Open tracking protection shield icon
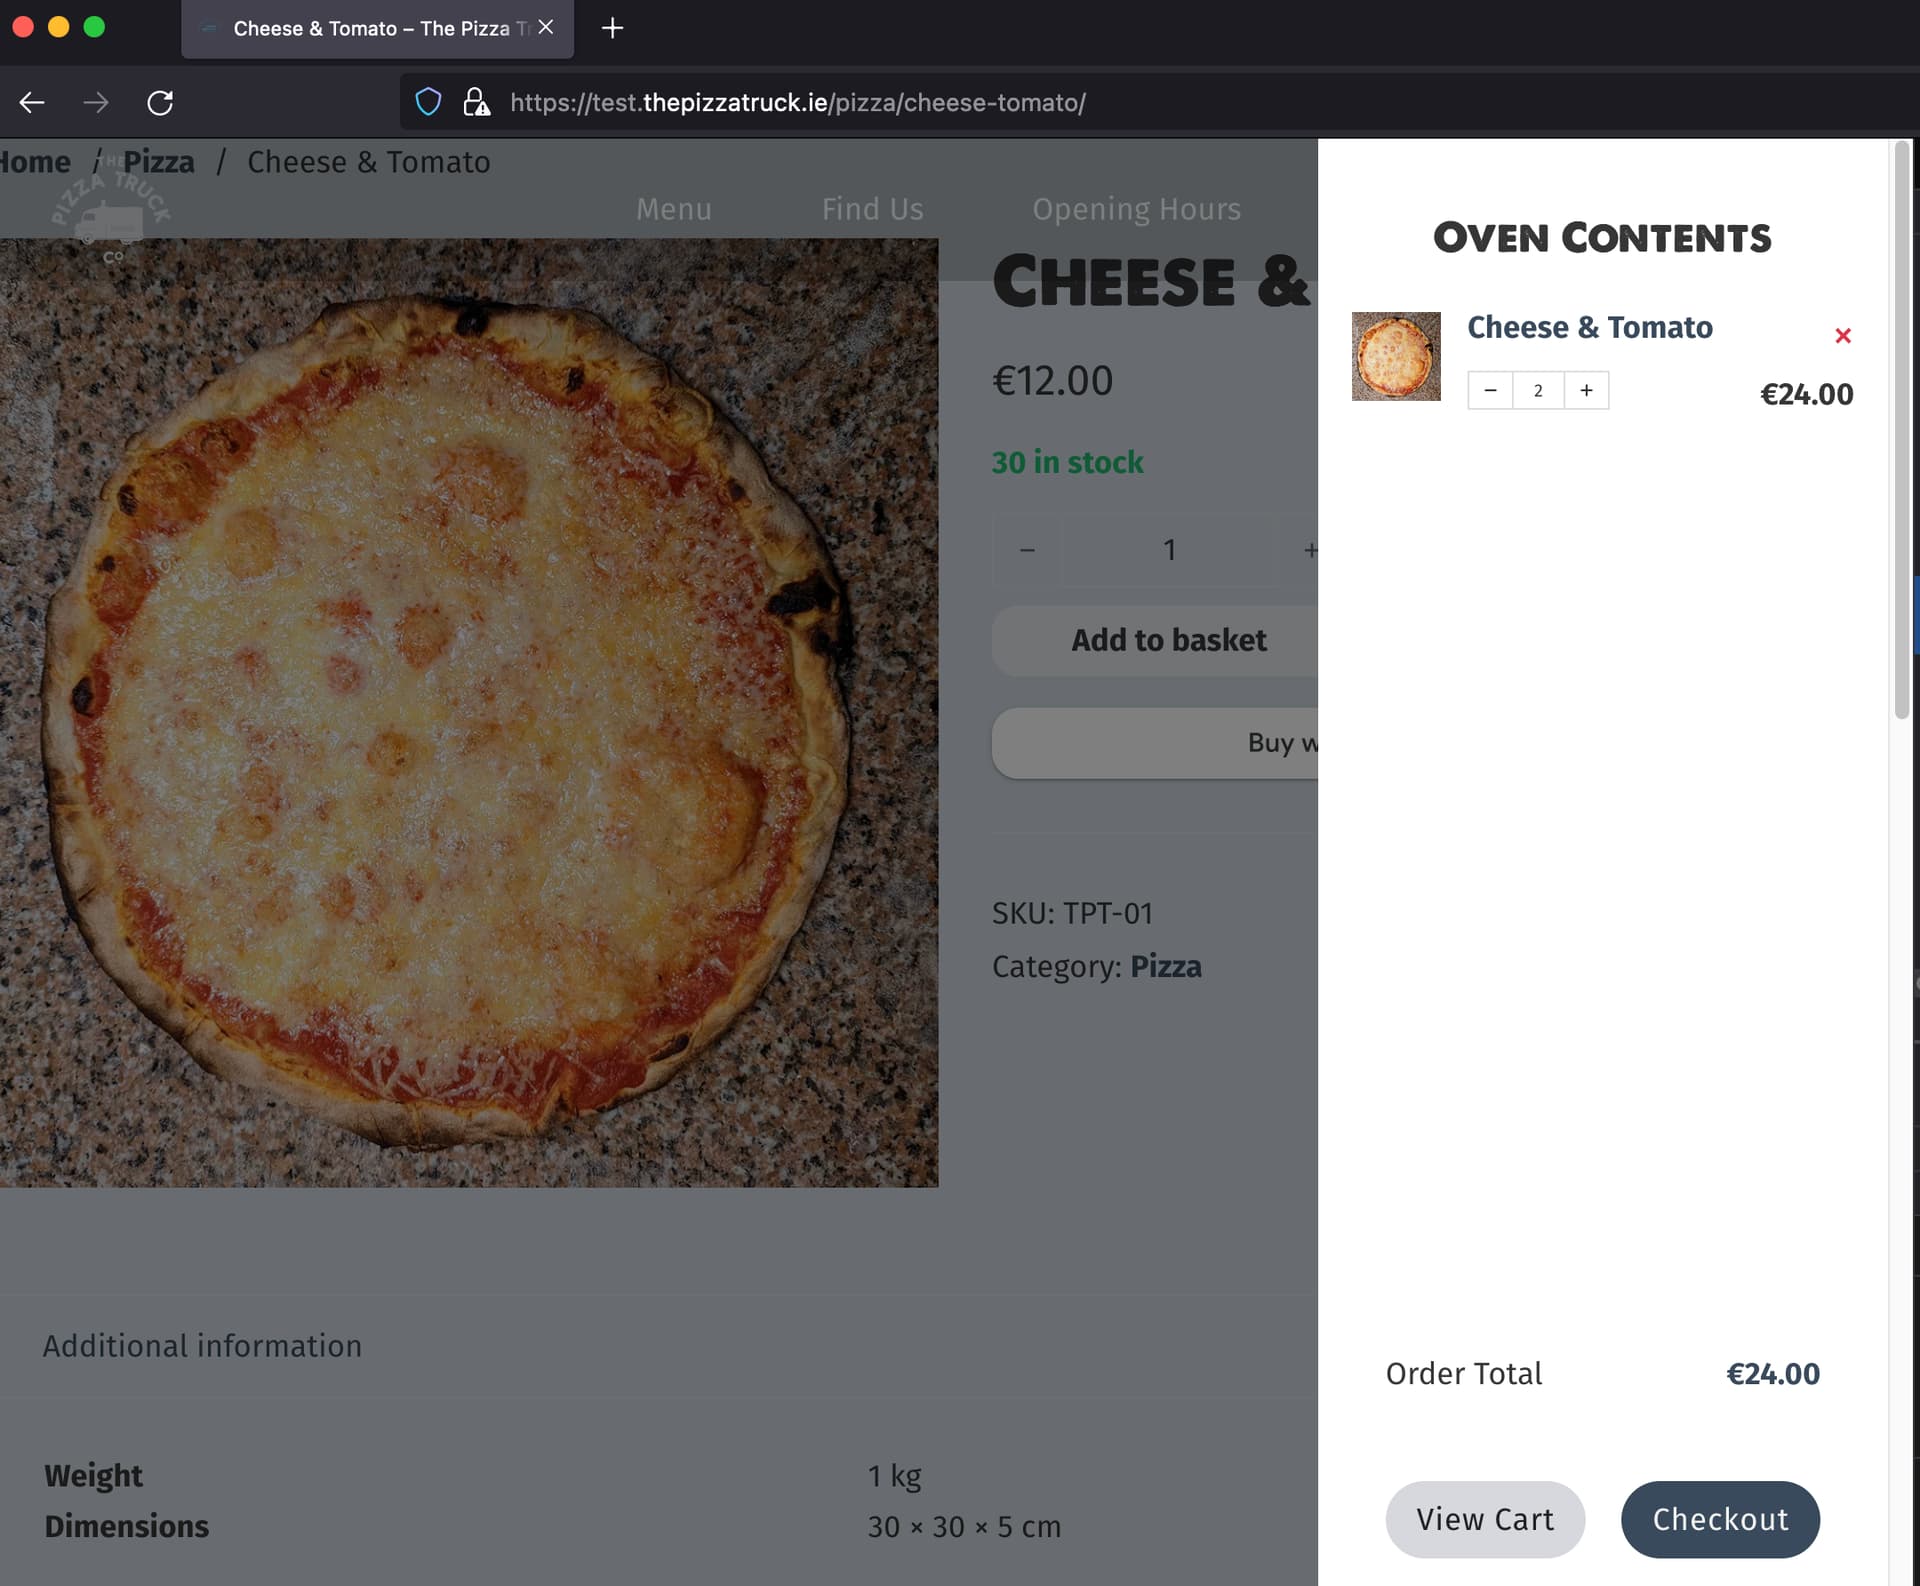 pos(428,102)
